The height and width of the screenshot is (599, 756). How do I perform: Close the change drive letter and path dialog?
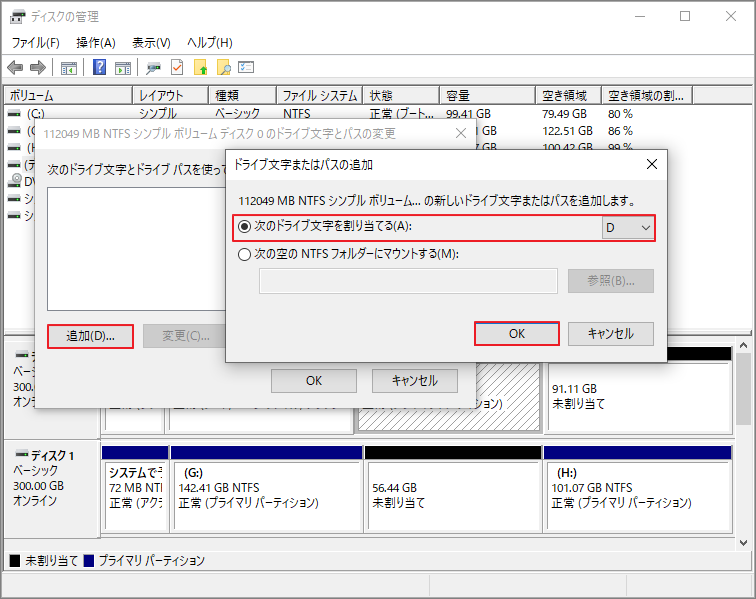(461, 133)
